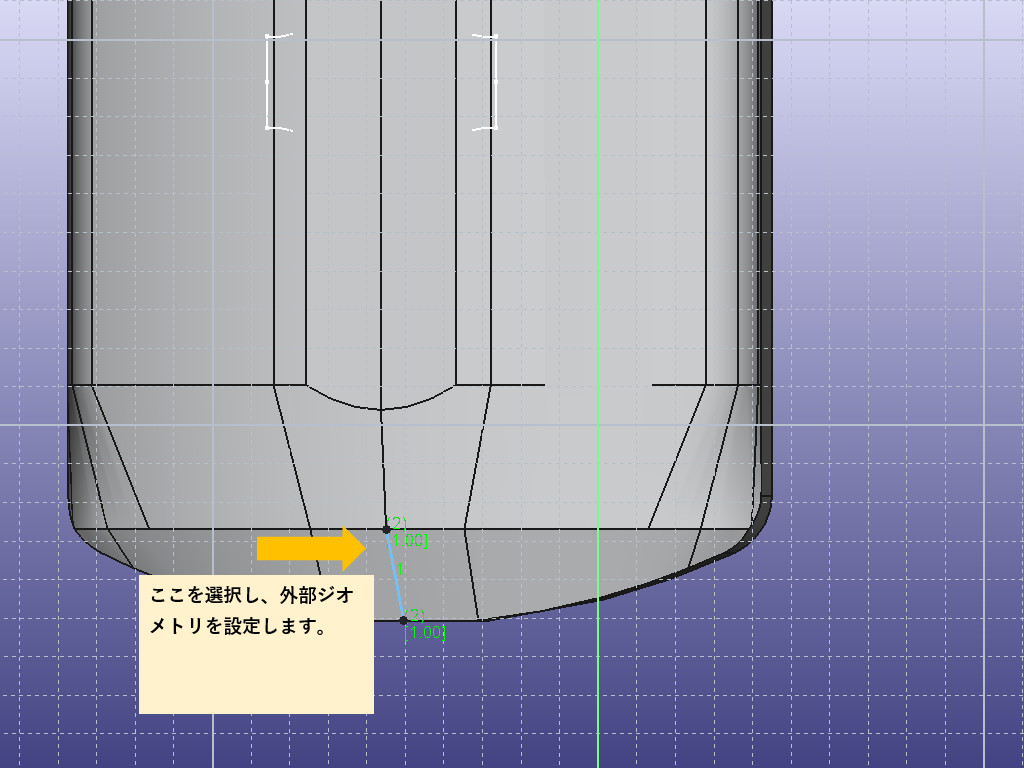Select the lower endpoint of the blue line
The height and width of the screenshot is (768, 1024).
coord(403,620)
